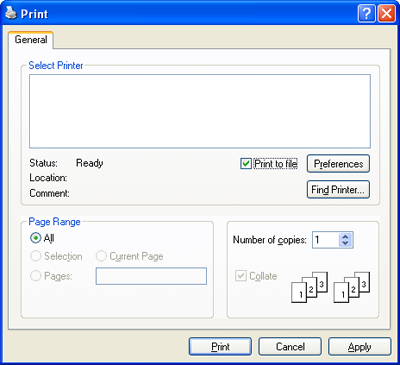
Task: Cancel the print dialog
Action: coord(290,347)
